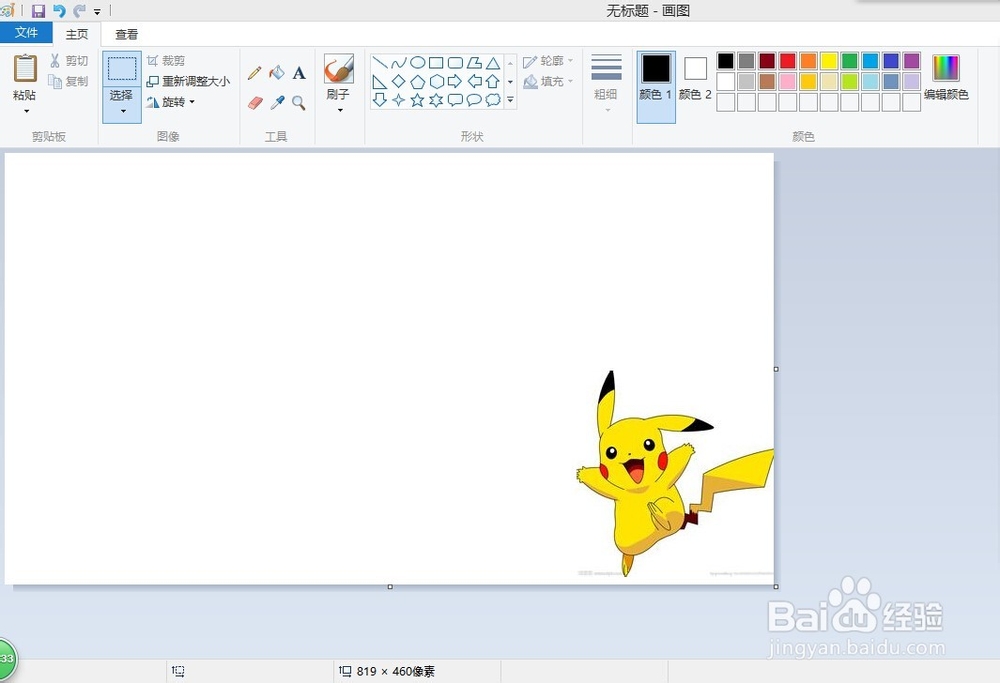The image size is (1000, 683).
Task: Open the Brush (刷子) dropdown arrow
Action: pos(339,110)
